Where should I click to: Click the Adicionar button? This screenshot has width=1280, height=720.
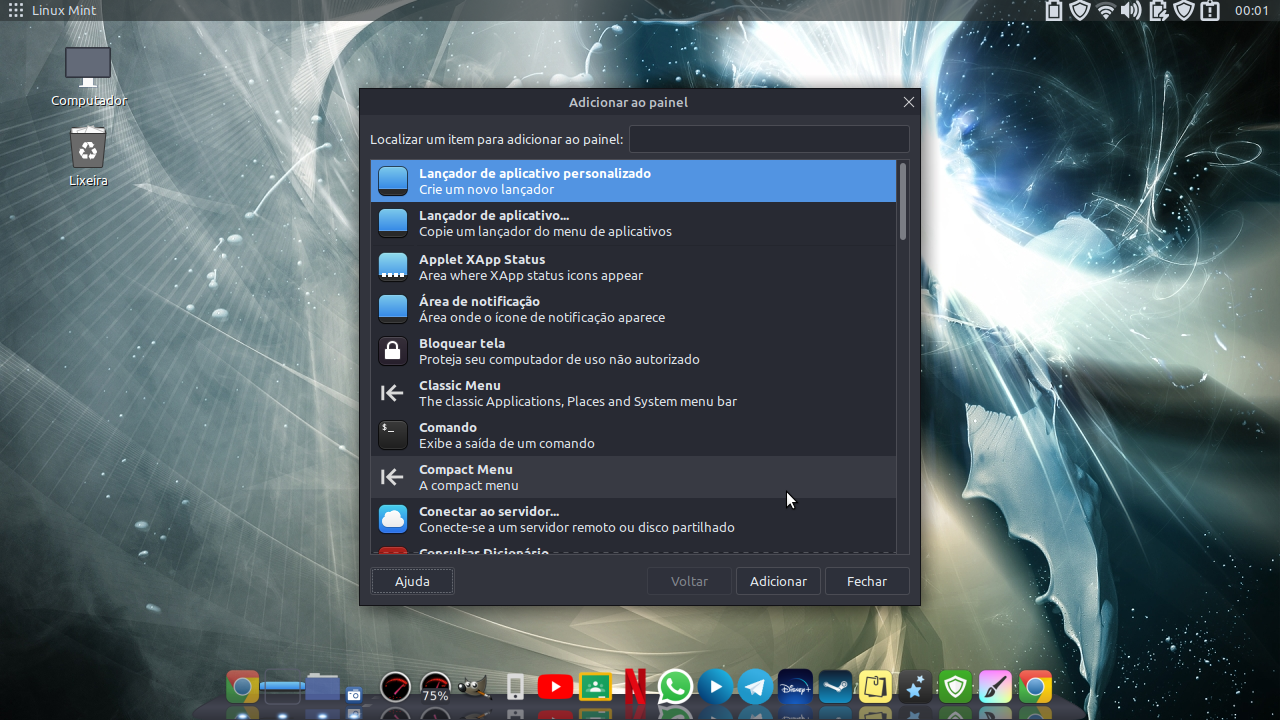[x=778, y=581]
